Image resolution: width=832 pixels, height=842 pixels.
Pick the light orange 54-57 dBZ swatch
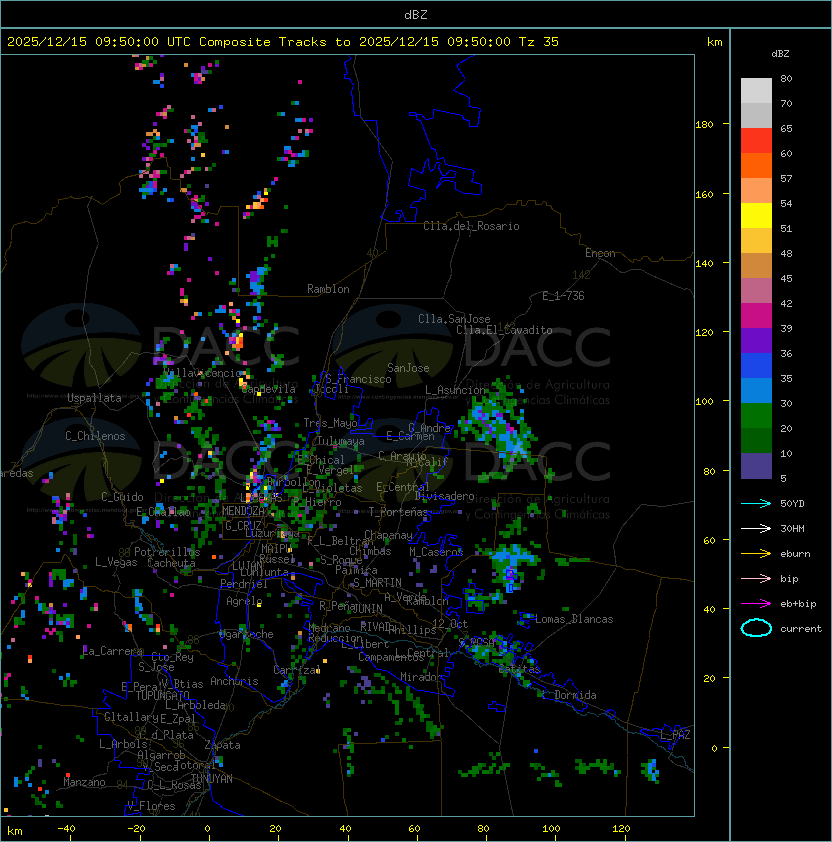coord(756,191)
